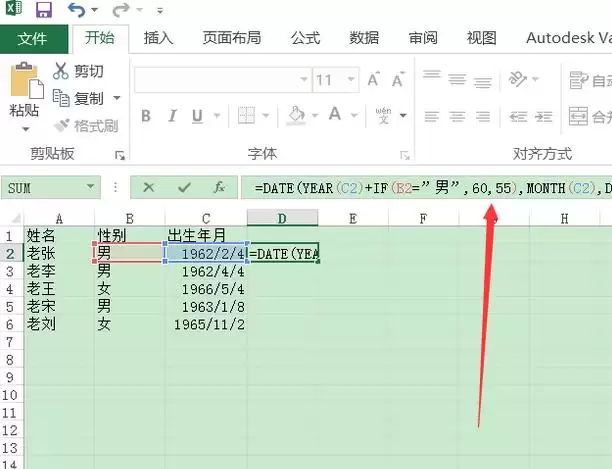Click the Redo arrow icon

120,10
